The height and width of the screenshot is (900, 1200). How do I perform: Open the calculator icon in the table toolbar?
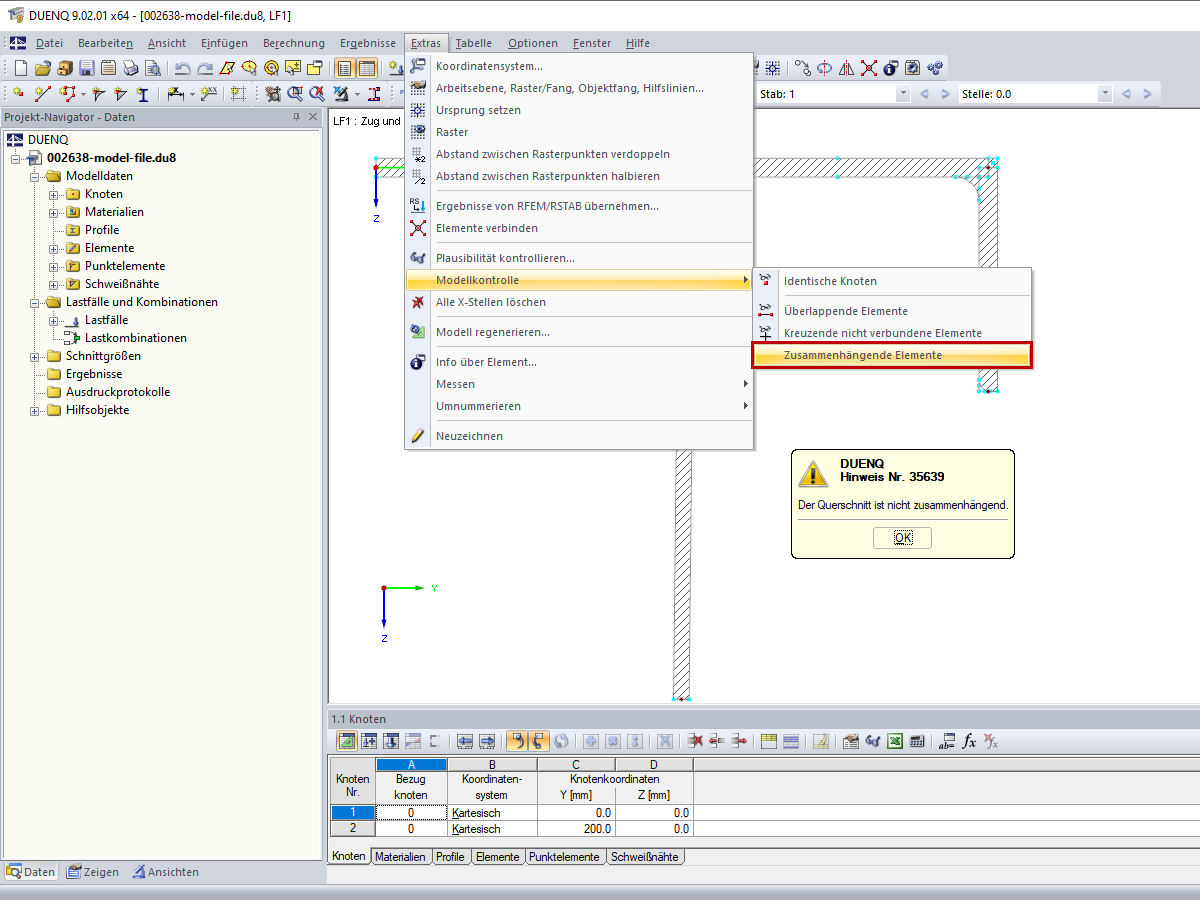pos(915,741)
